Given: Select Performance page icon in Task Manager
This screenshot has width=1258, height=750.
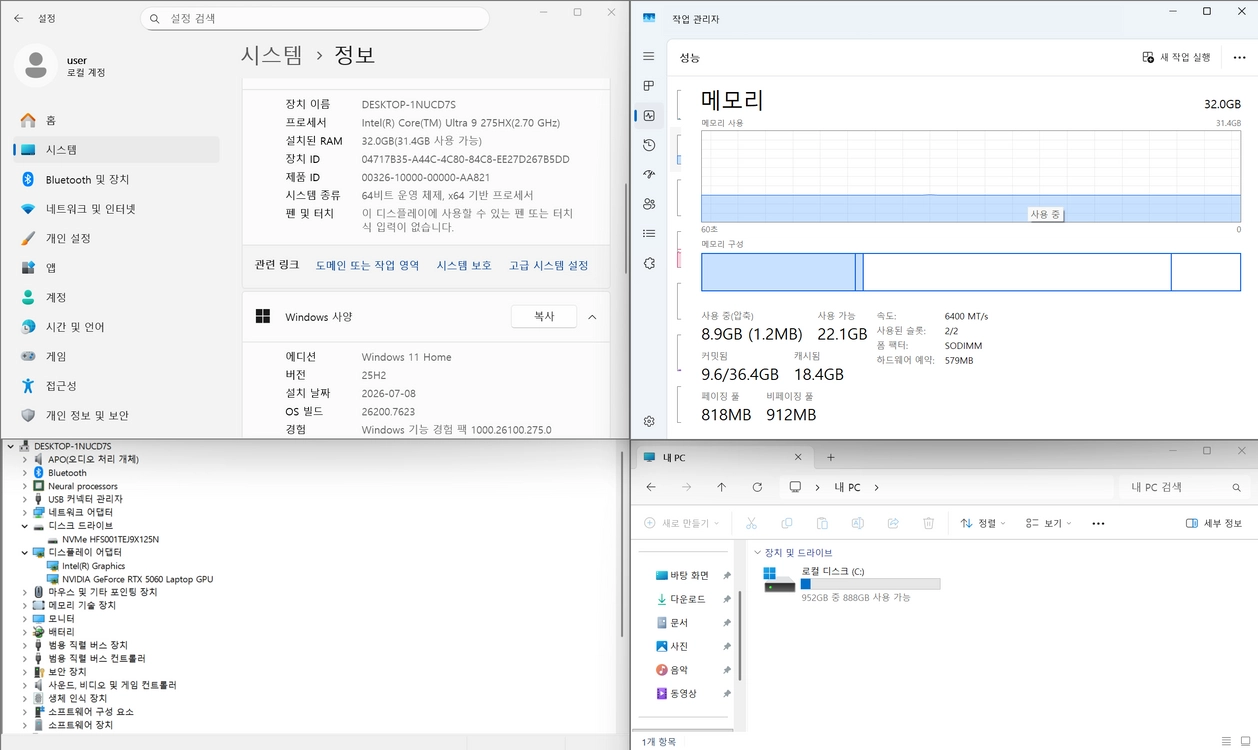Looking at the screenshot, I should point(649,116).
